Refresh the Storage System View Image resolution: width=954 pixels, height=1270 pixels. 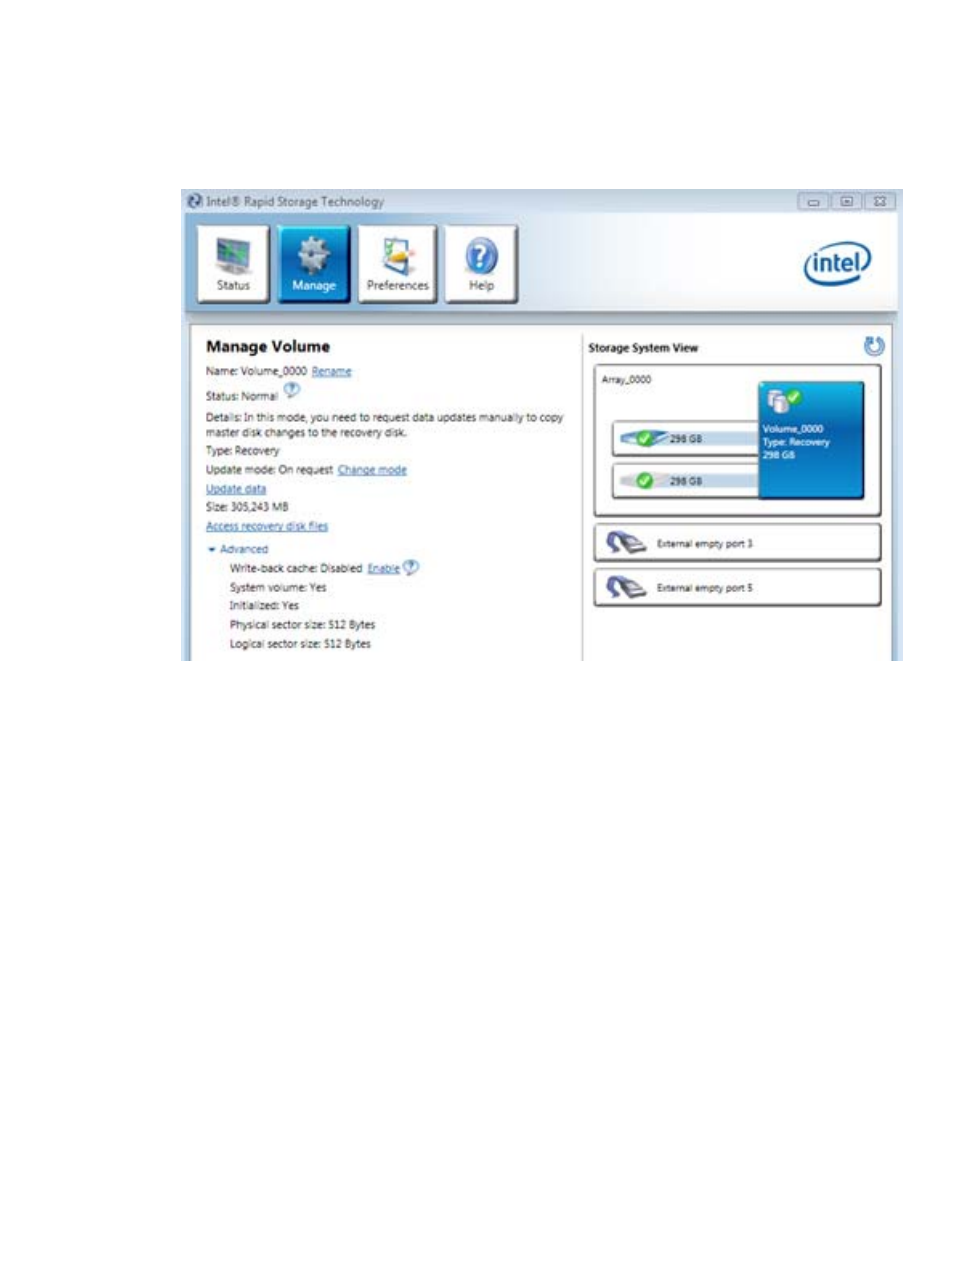tap(874, 346)
